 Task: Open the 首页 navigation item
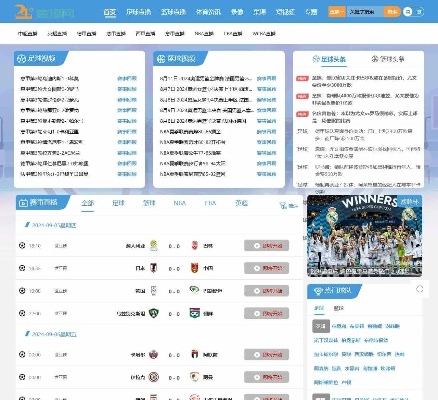coord(110,12)
